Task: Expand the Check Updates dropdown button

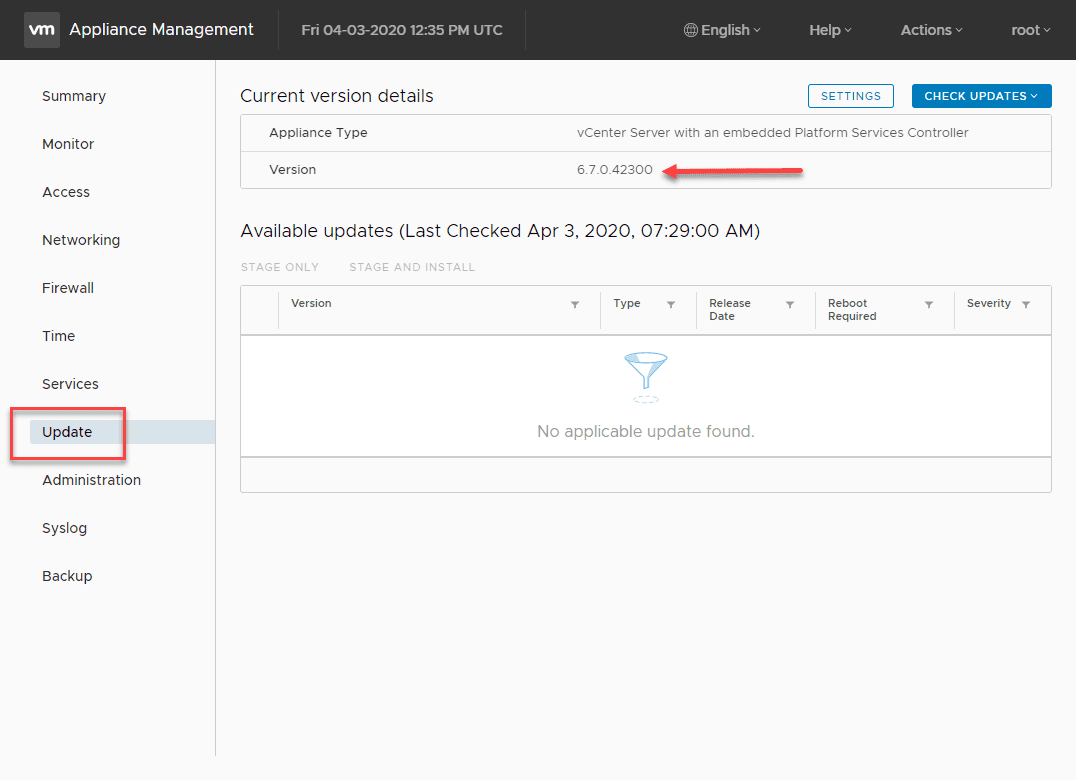Action: [x=981, y=96]
